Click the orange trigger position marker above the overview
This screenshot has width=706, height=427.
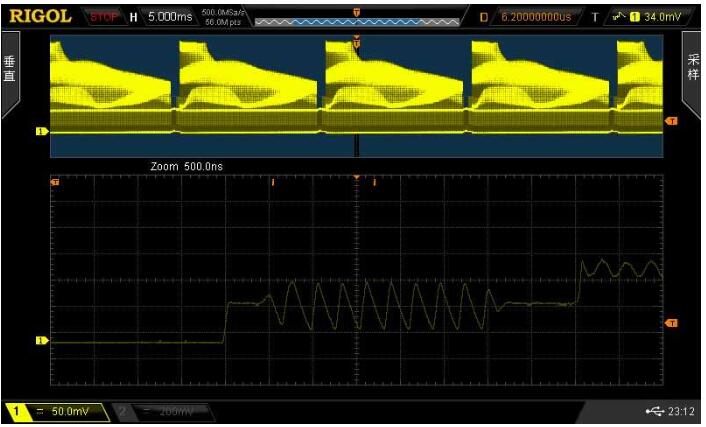[x=356, y=41]
